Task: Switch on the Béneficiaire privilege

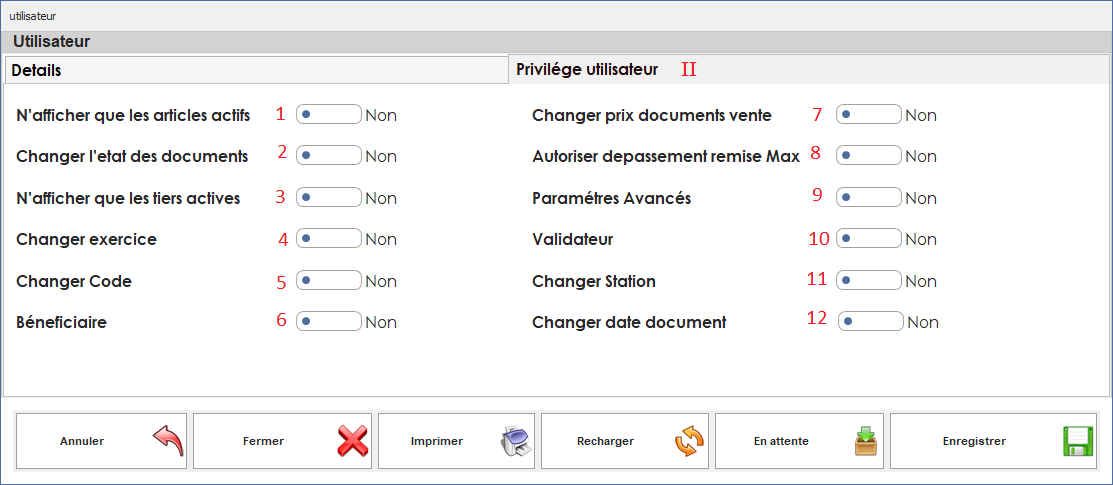Action: [329, 321]
